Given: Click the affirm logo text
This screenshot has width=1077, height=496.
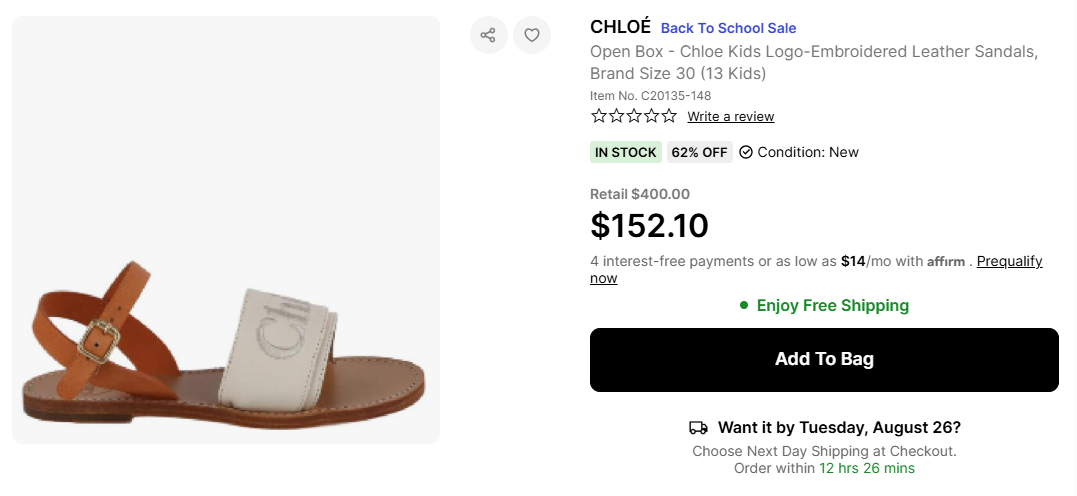Looking at the screenshot, I should 946,262.
